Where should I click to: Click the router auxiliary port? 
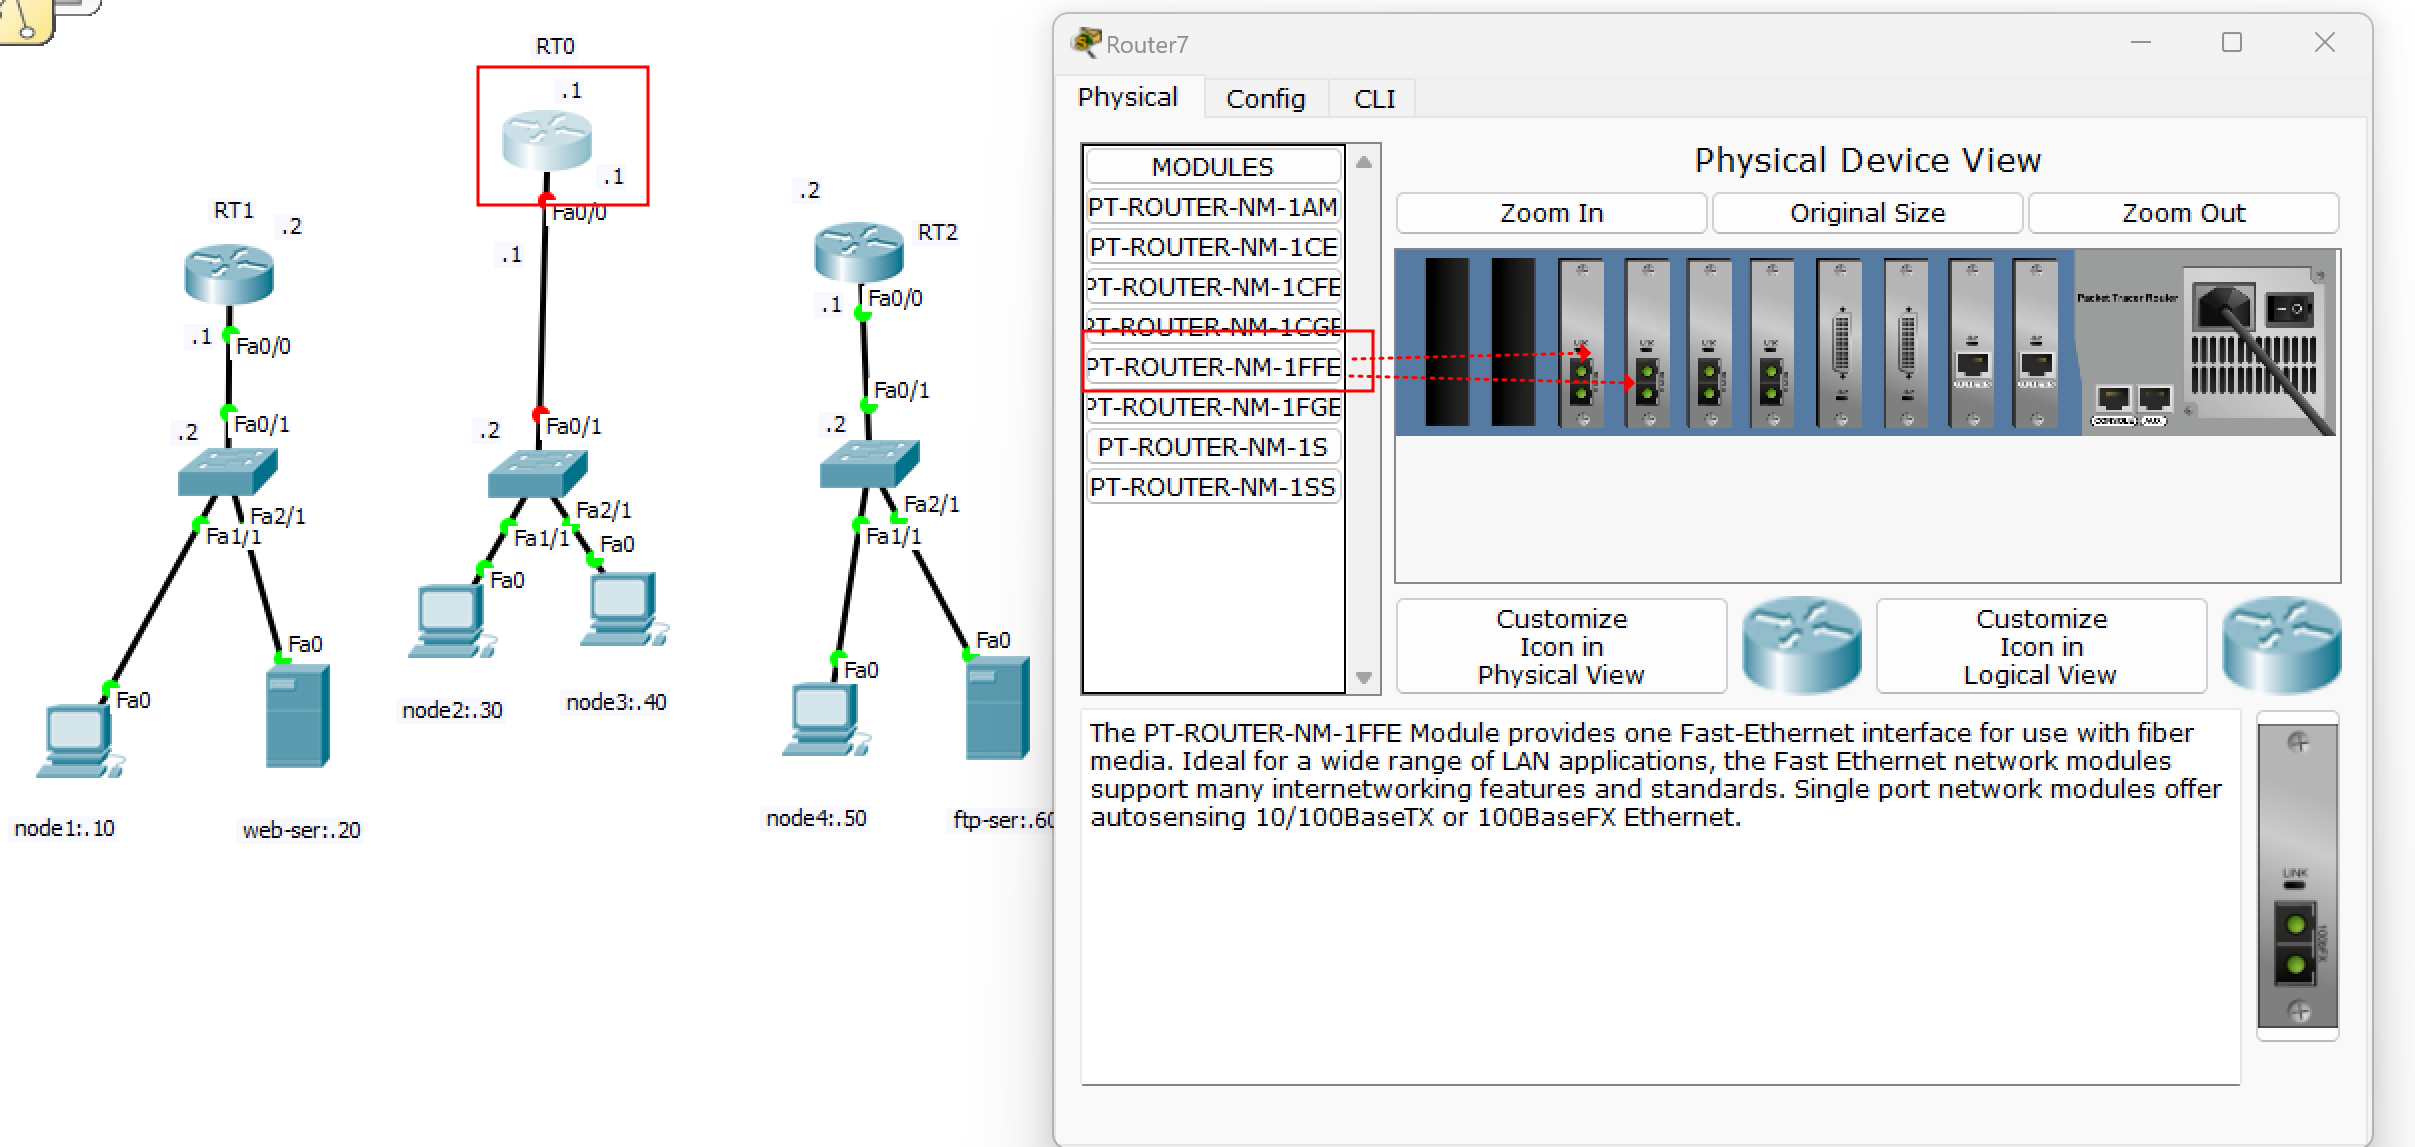point(2155,399)
